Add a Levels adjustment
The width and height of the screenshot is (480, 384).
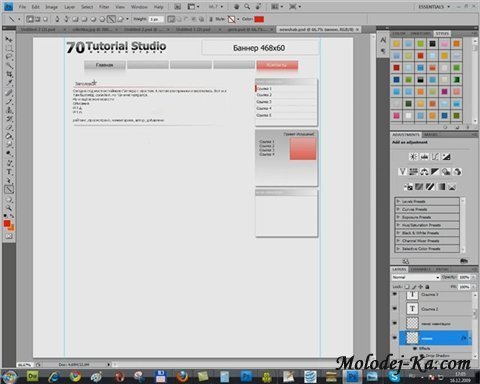[x=424, y=157]
